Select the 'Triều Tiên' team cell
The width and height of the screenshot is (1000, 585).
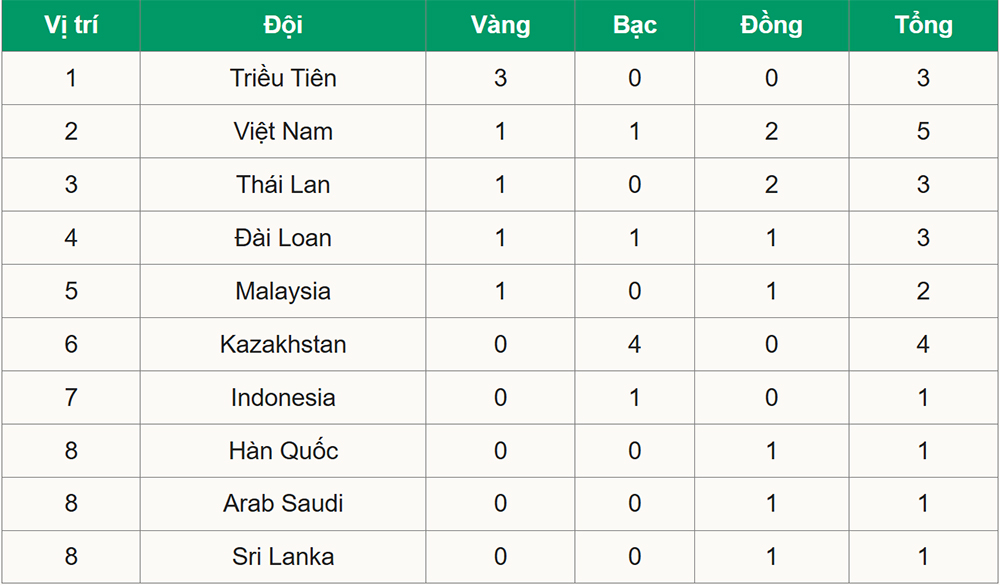tap(283, 78)
